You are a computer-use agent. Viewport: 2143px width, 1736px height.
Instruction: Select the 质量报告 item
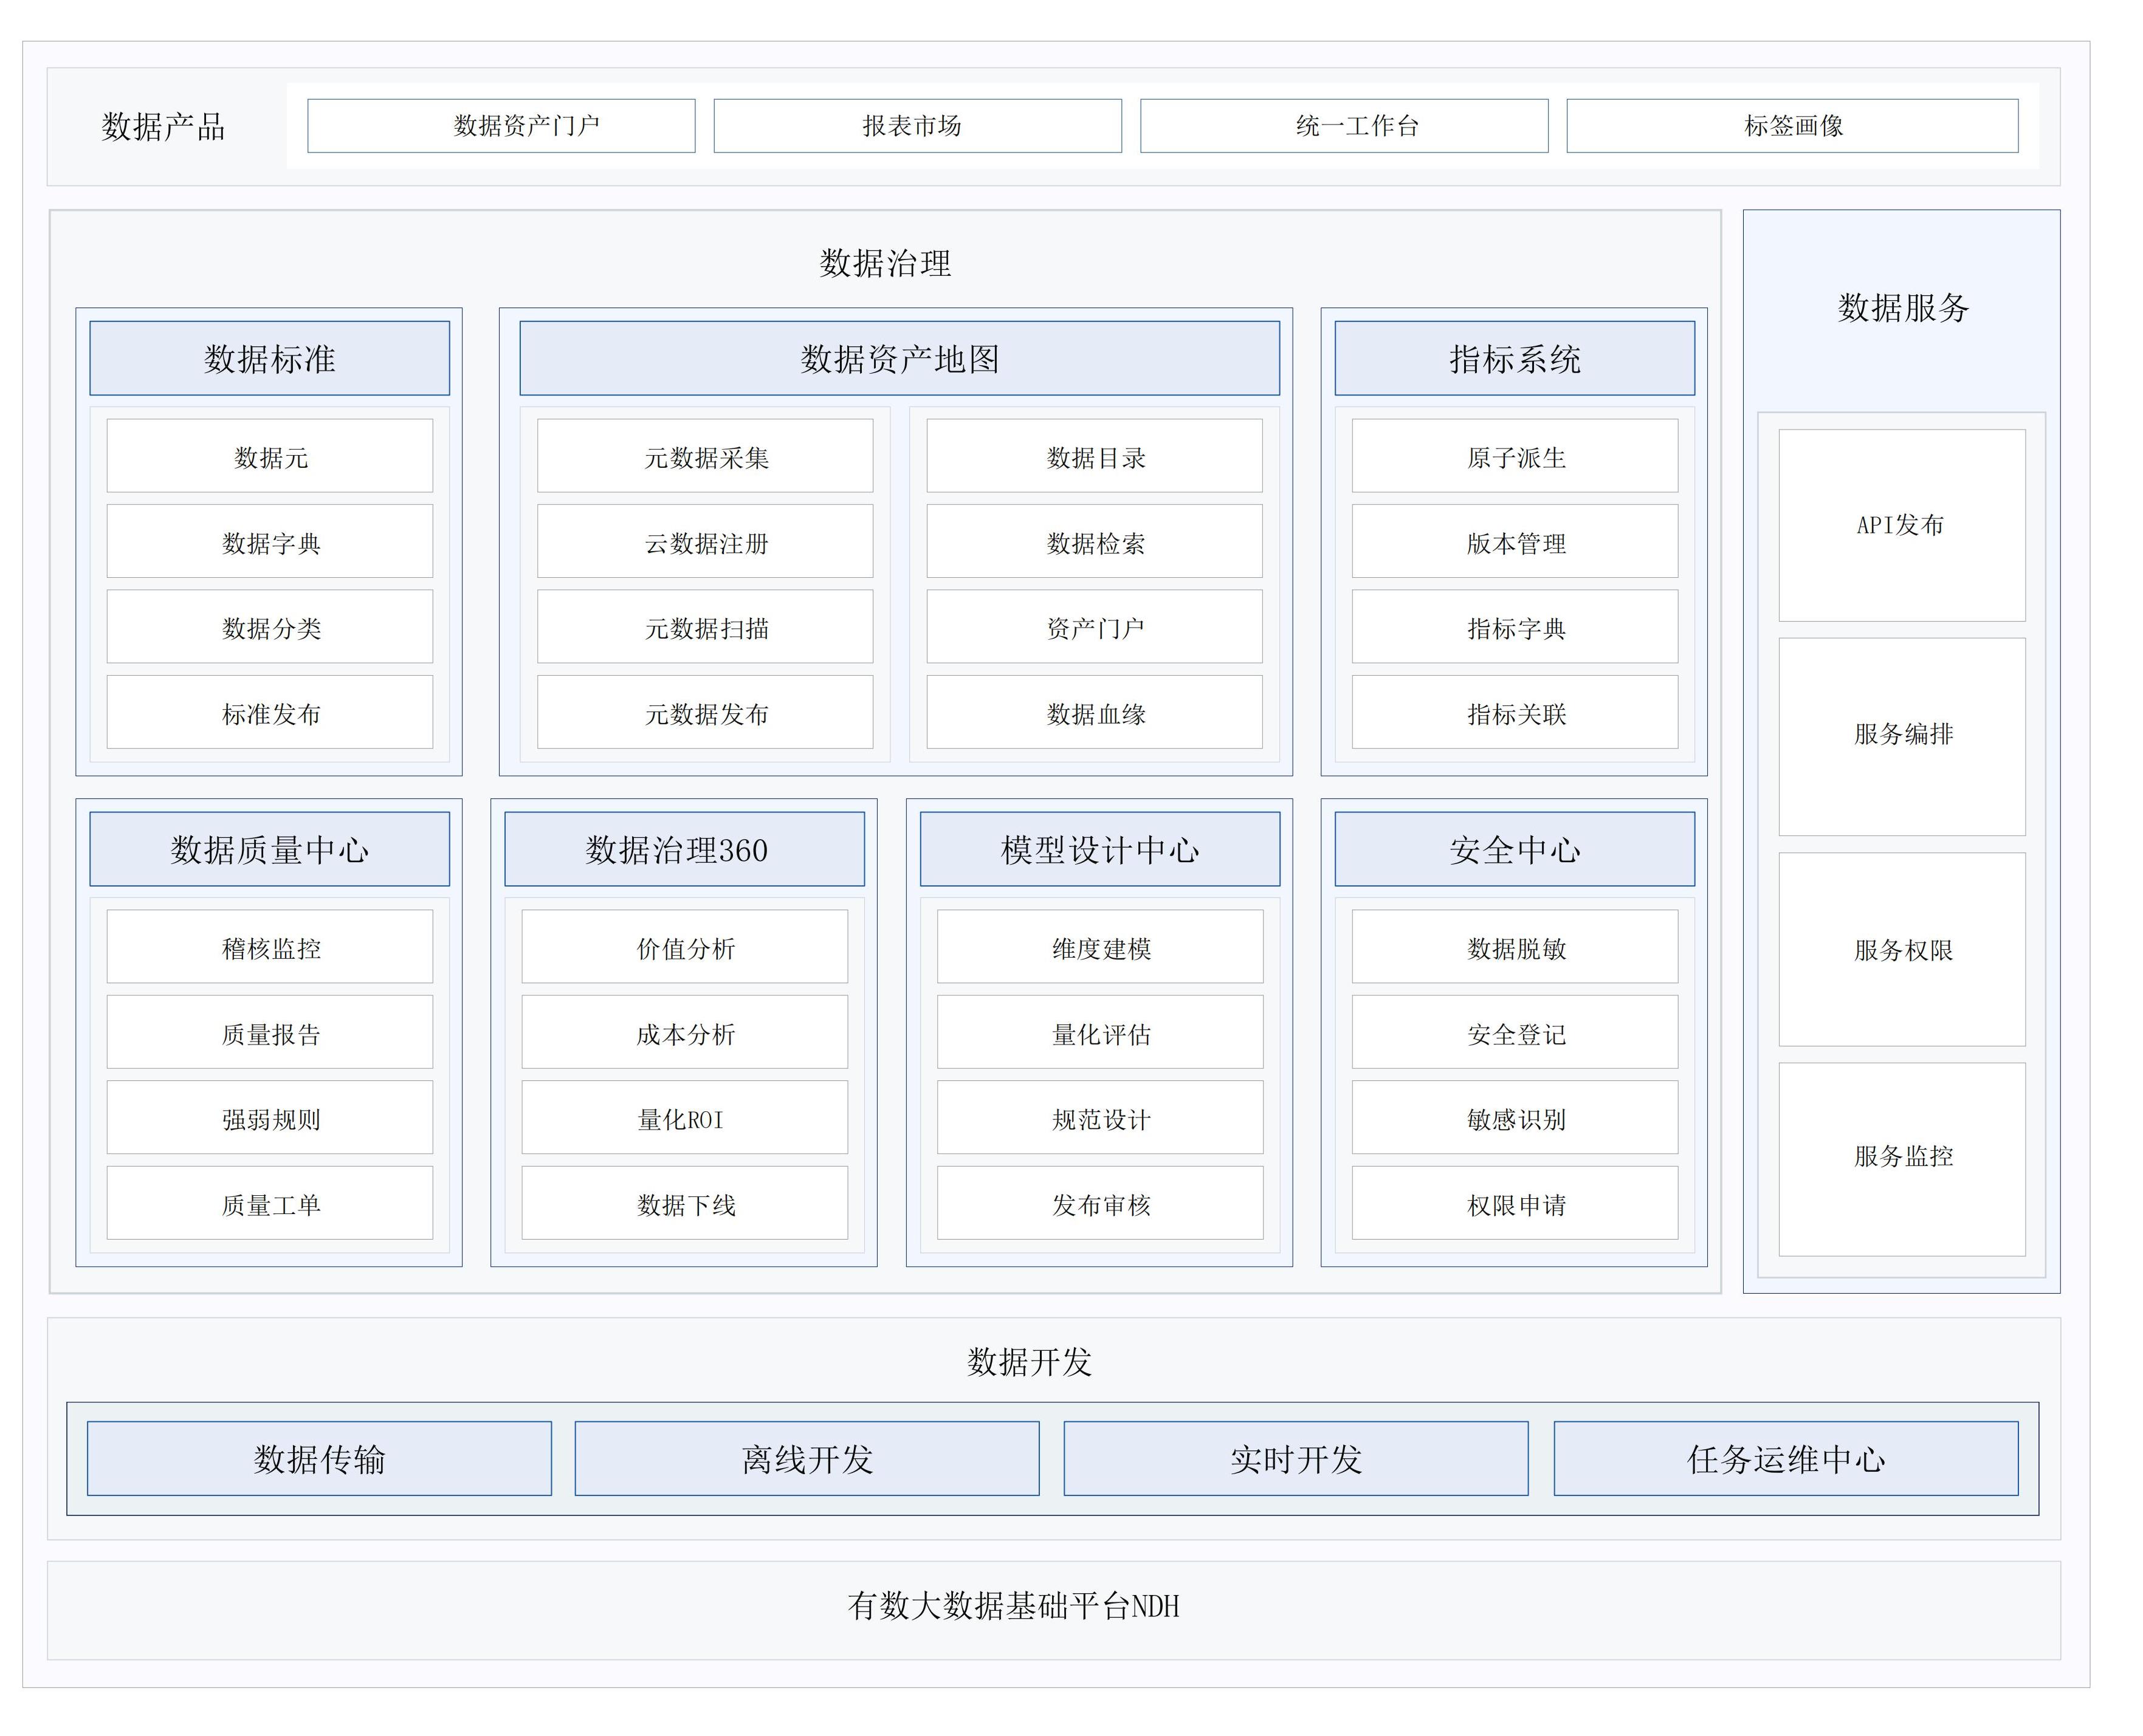(270, 1032)
